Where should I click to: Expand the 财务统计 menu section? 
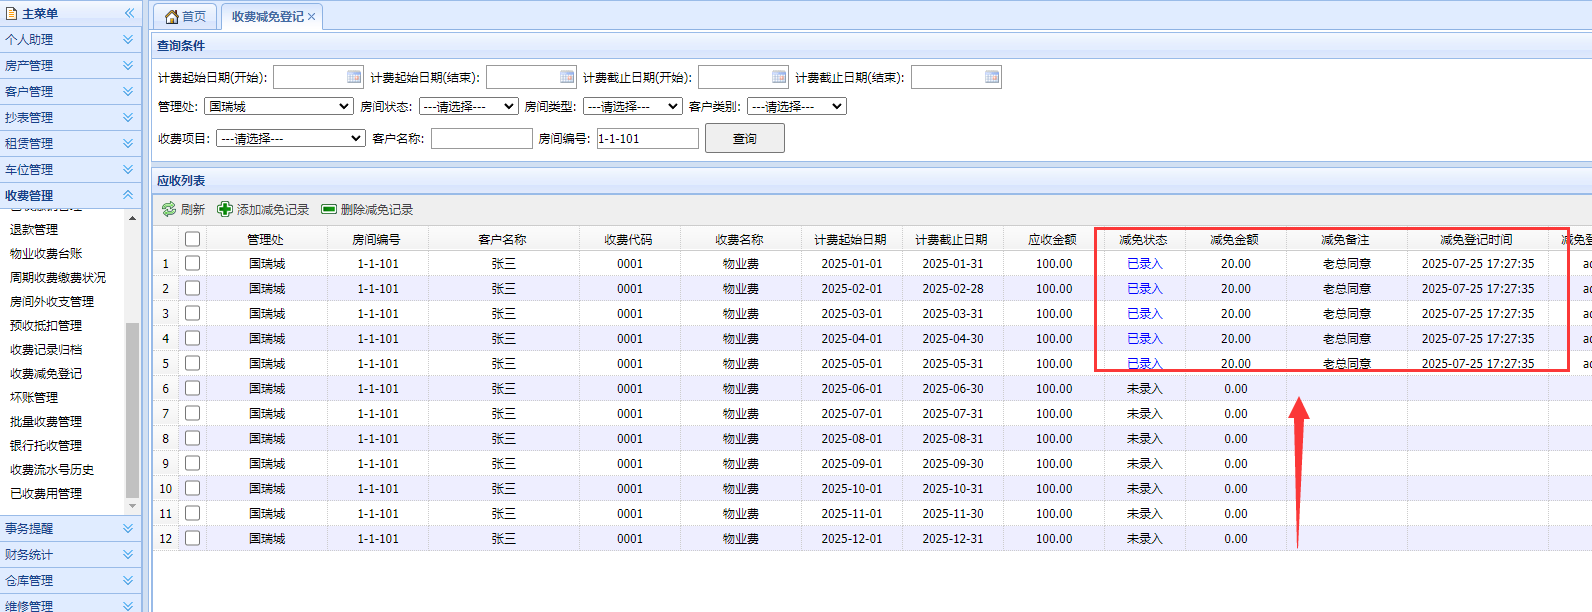tap(70, 554)
